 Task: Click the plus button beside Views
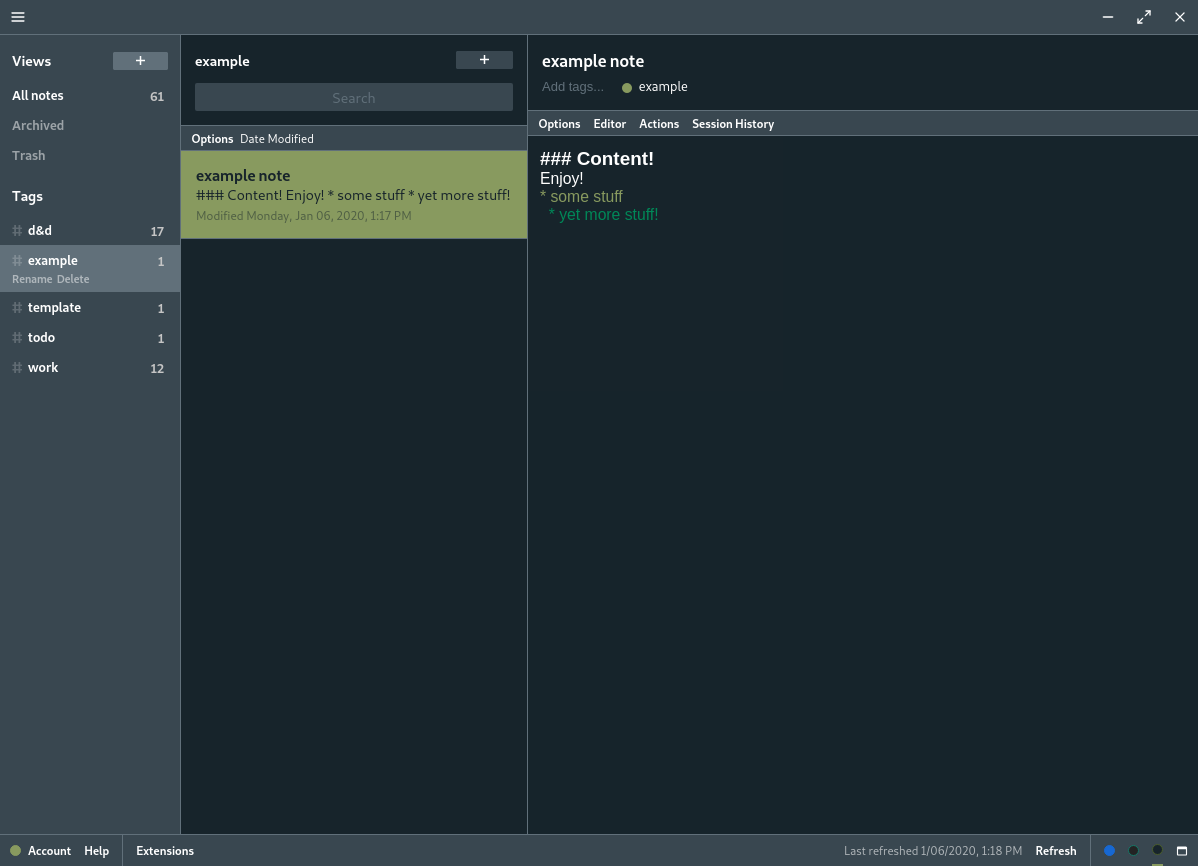140,61
